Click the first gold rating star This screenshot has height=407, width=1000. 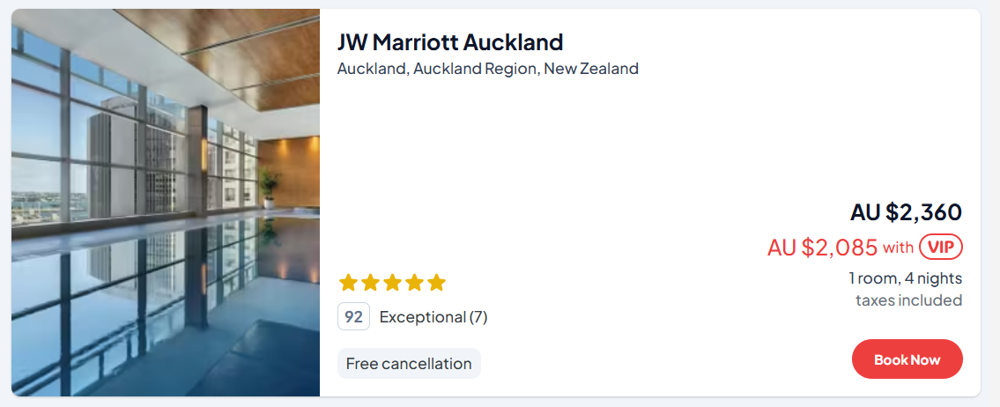tap(348, 283)
